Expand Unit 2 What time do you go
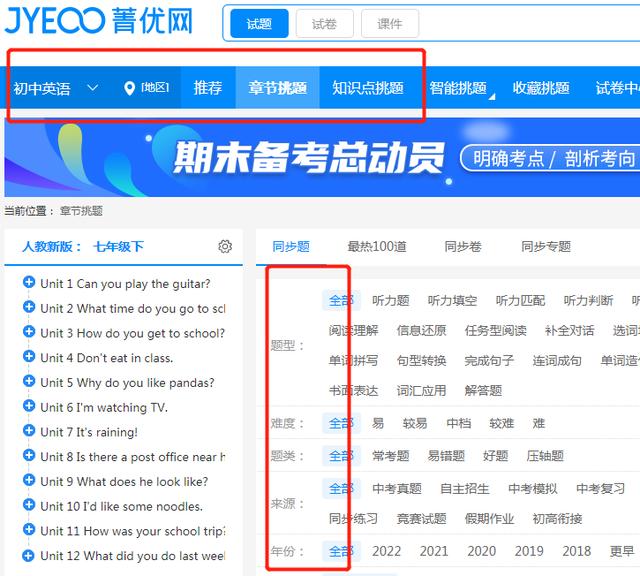 (x=29, y=307)
